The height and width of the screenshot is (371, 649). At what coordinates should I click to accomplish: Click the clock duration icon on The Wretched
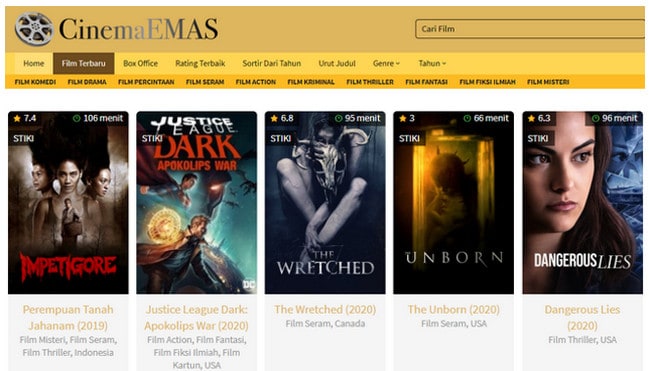click(339, 118)
